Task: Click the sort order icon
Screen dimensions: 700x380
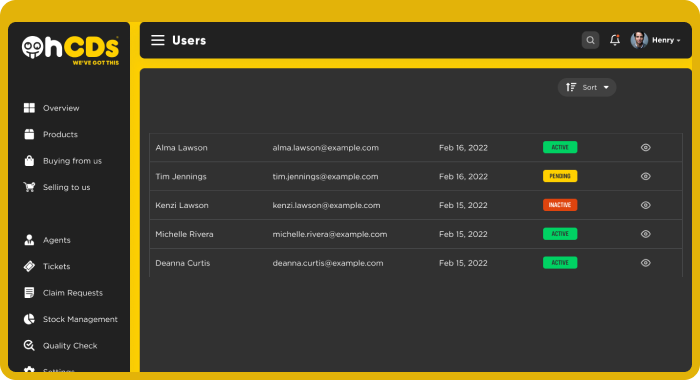Action: pos(571,87)
